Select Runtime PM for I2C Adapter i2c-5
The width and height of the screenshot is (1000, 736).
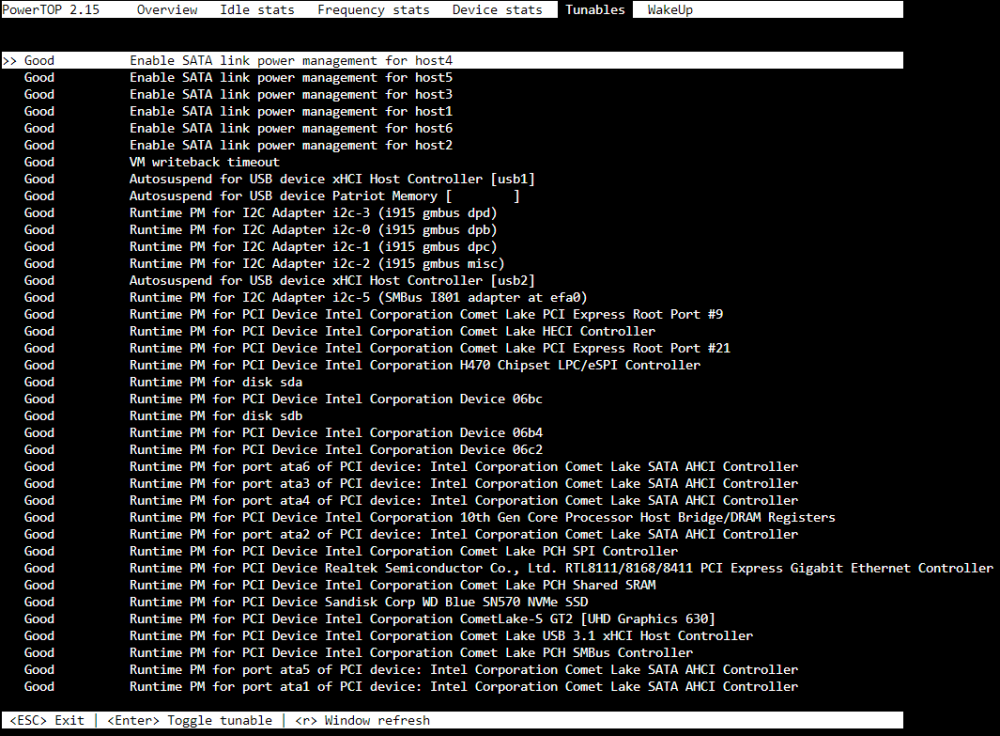pos(452,297)
